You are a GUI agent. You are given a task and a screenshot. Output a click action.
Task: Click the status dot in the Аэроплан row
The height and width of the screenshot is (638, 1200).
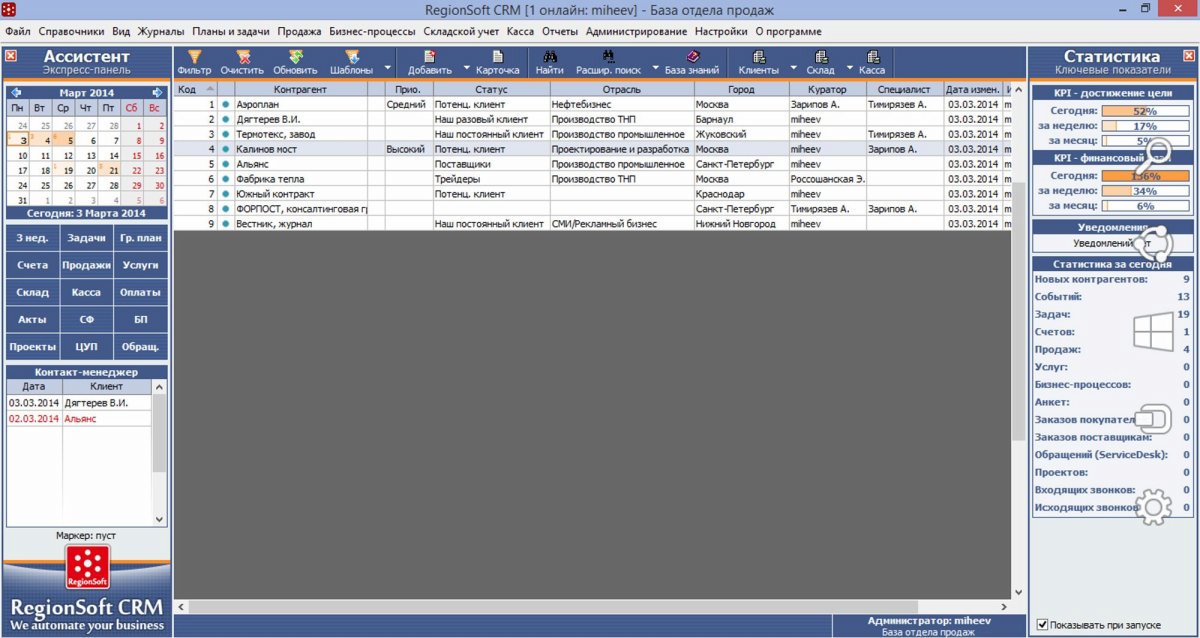tap(225, 104)
